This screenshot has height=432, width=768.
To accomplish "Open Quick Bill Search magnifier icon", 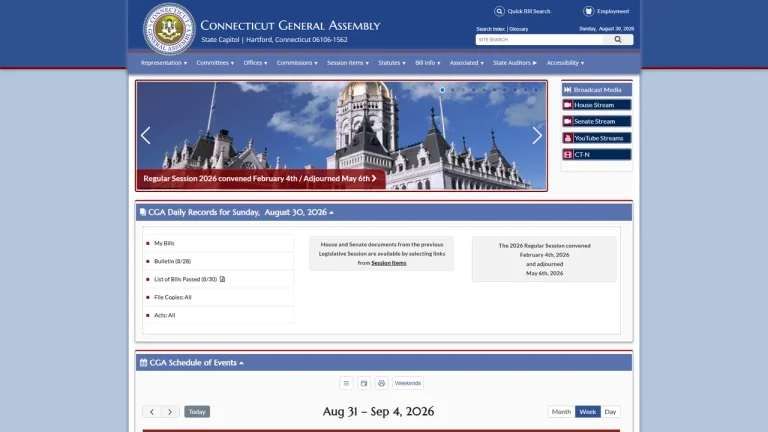I will tap(499, 11).
